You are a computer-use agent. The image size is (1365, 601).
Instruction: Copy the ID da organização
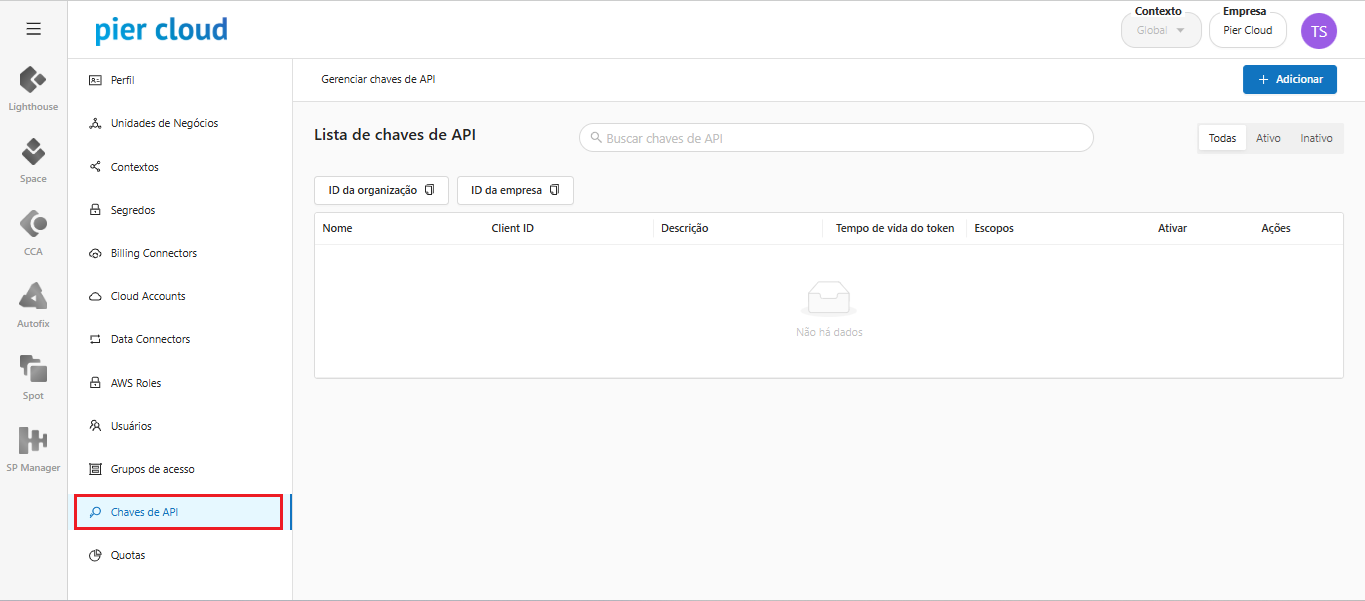(381, 190)
